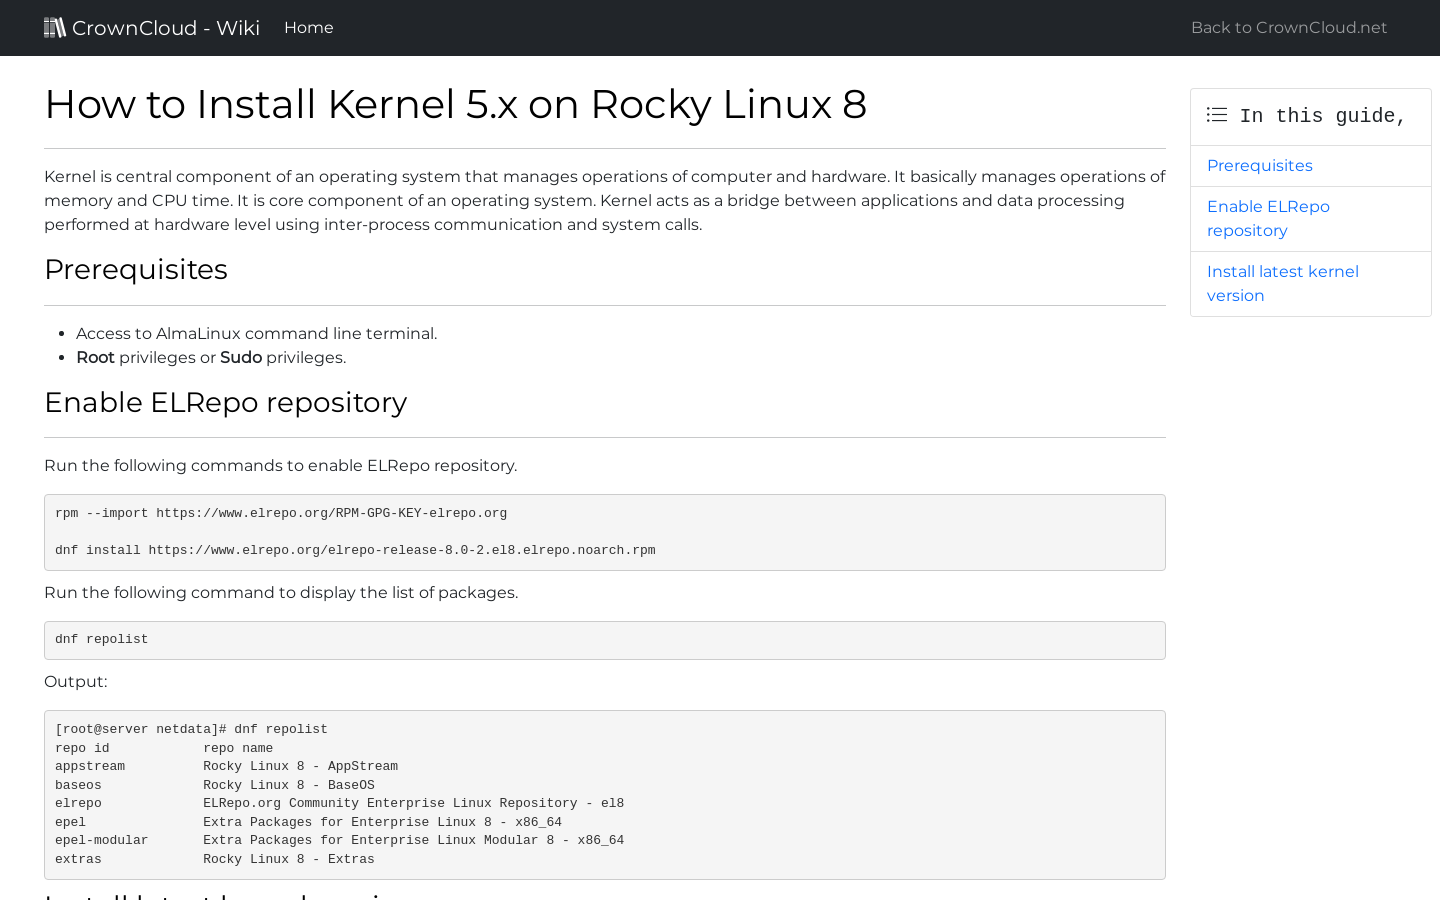
Task: Click the In this guide, header text
Action: (1323, 116)
